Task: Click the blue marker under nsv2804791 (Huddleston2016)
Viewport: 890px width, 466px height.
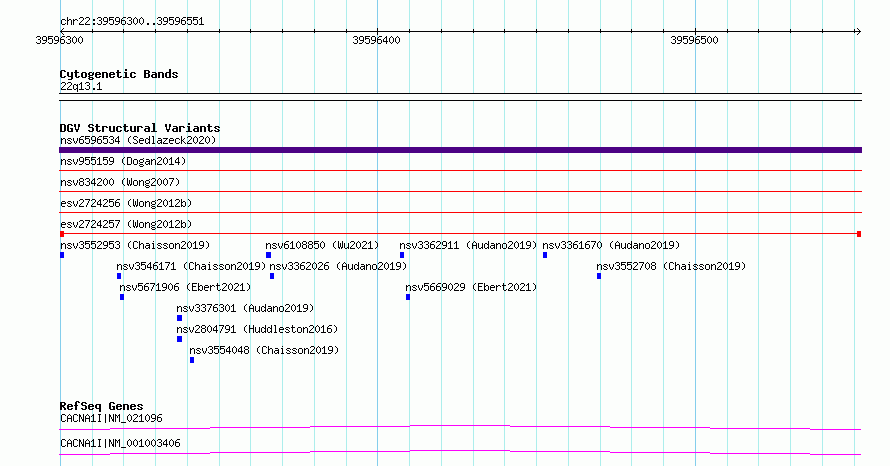Action: tap(179, 339)
